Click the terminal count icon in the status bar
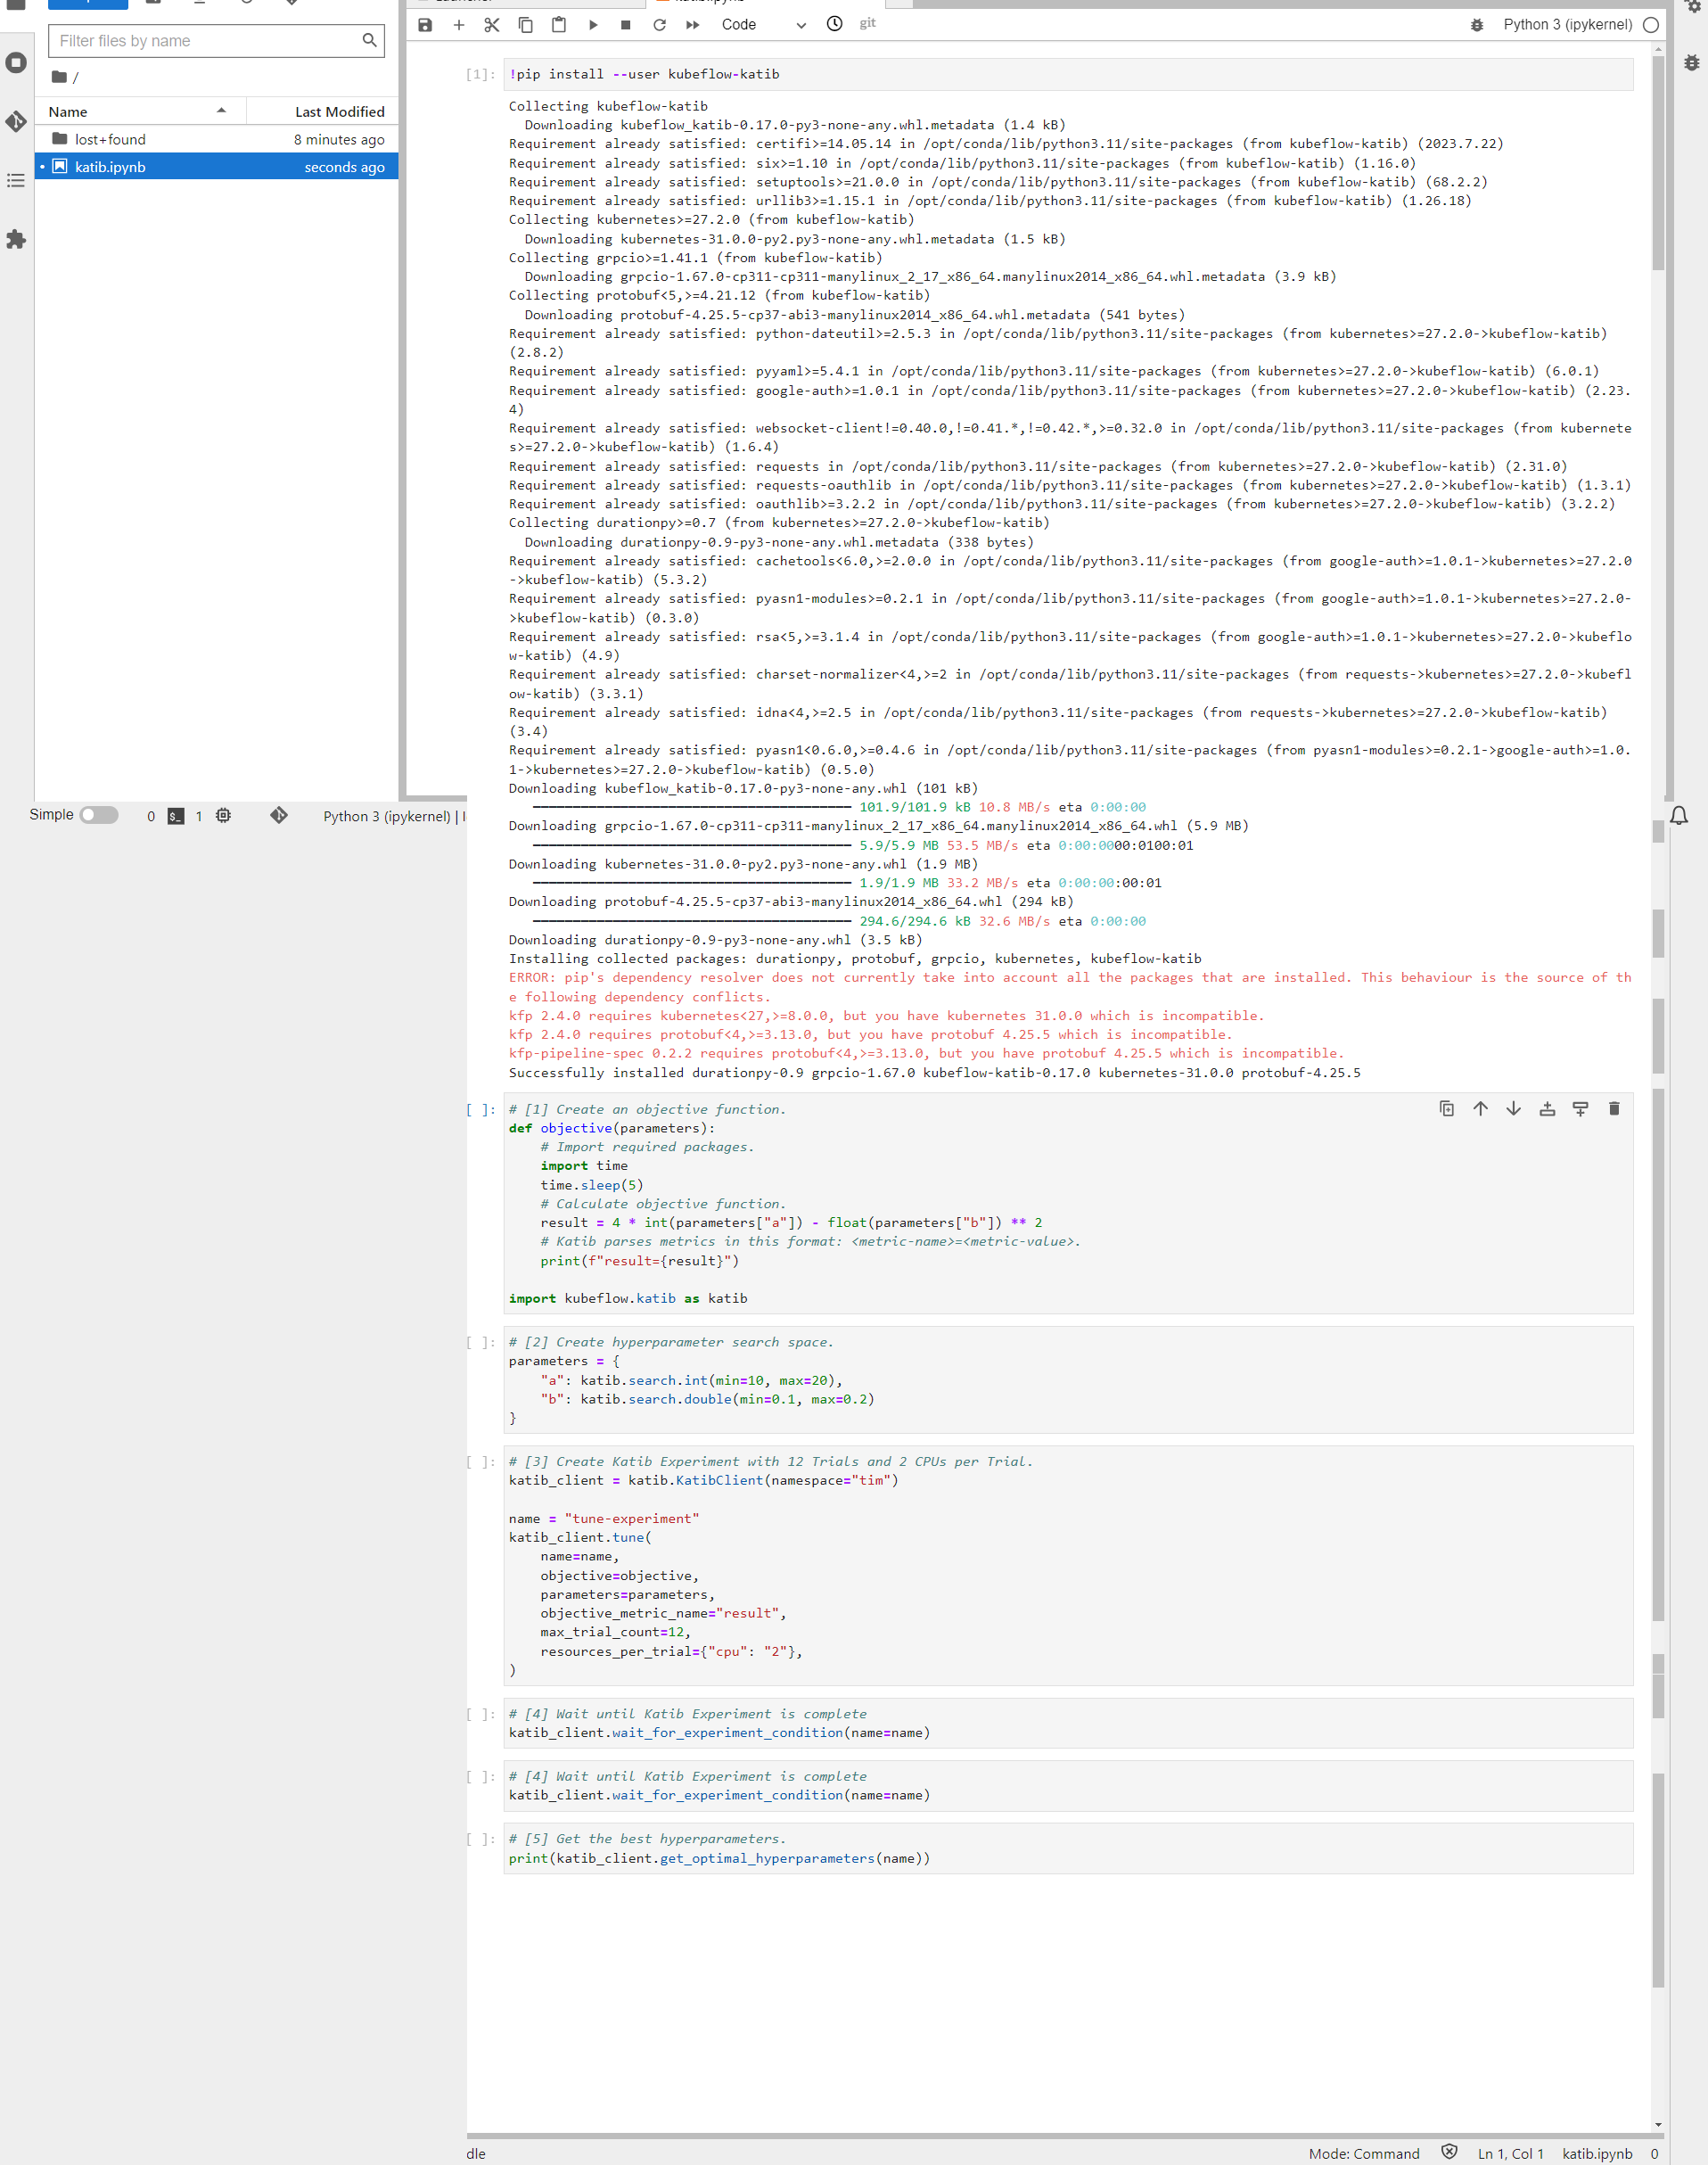The height and width of the screenshot is (2165, 1708). point(176,816)
